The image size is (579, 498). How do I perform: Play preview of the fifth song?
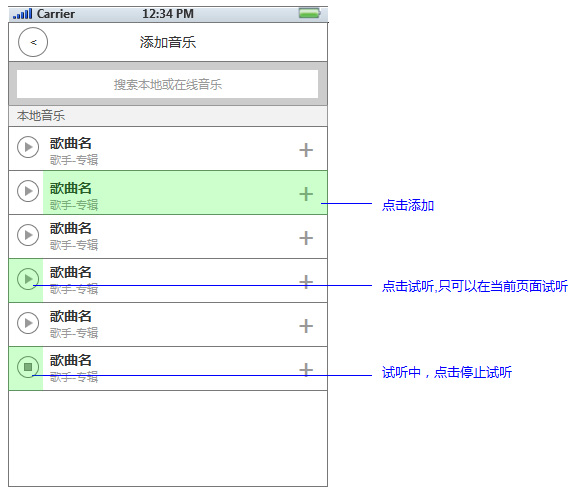click(x=28, y=323)
